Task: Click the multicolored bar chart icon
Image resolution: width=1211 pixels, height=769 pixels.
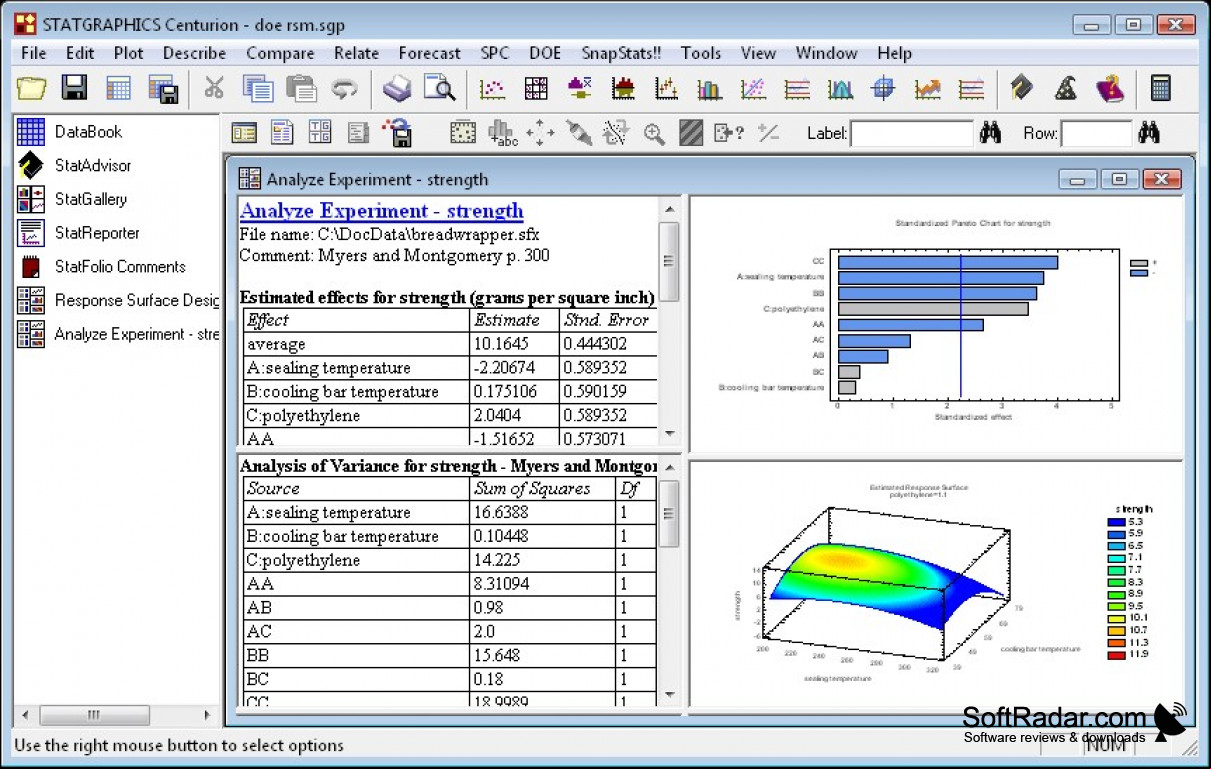Action: (709, 88)
